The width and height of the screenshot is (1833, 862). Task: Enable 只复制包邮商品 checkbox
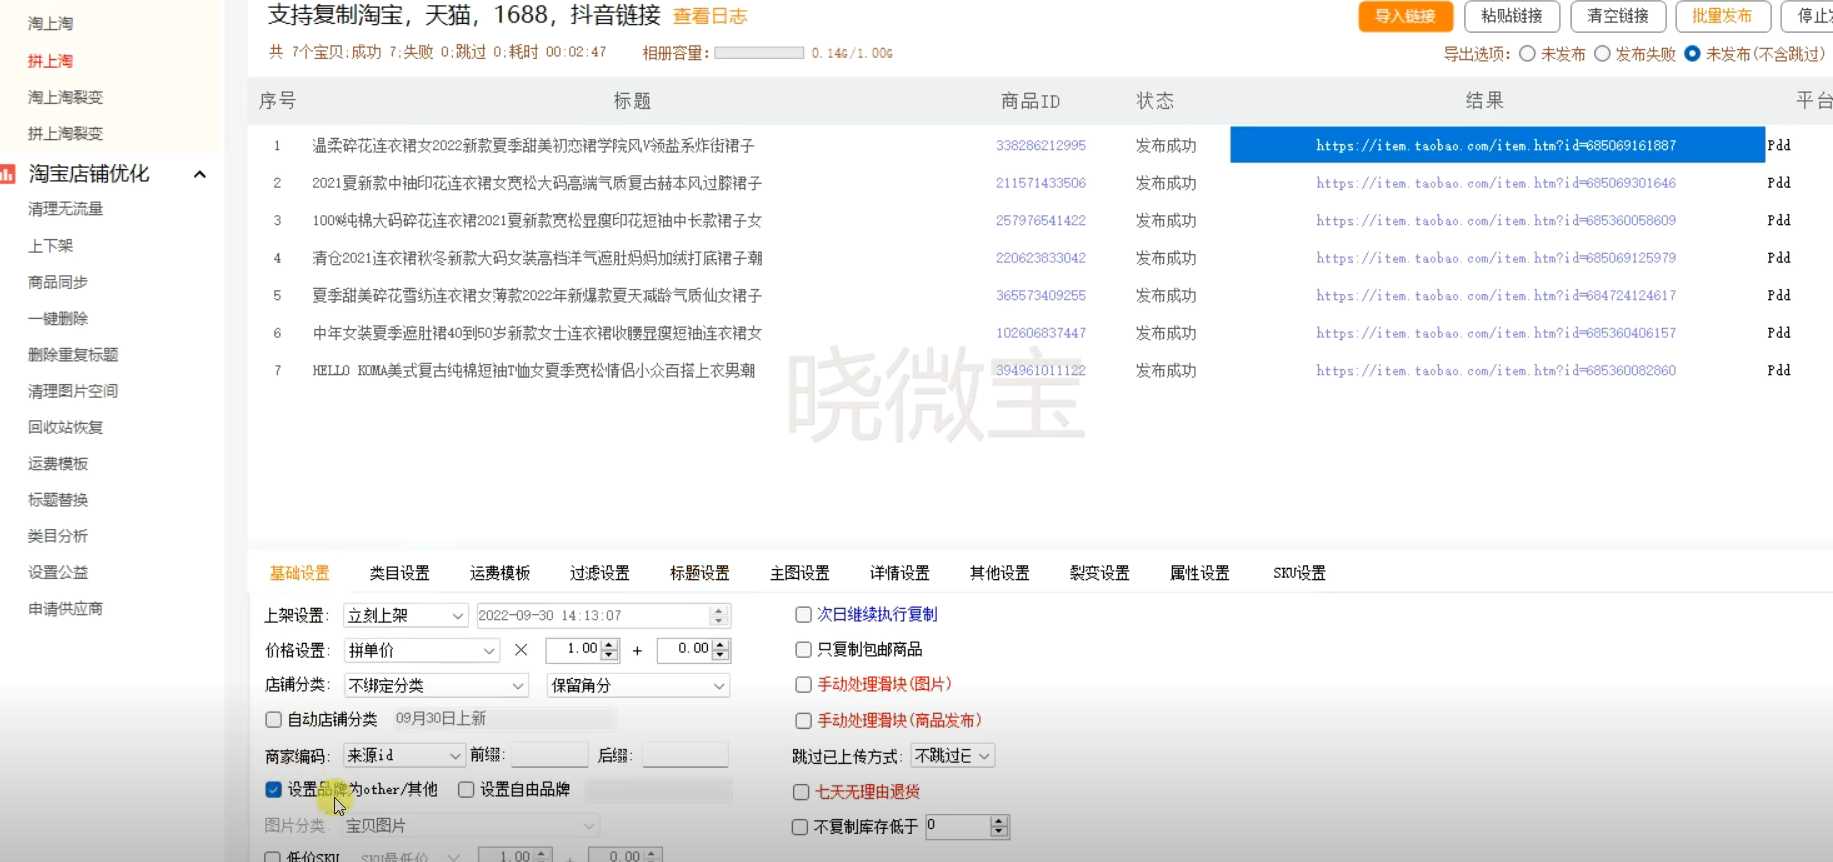803,650
